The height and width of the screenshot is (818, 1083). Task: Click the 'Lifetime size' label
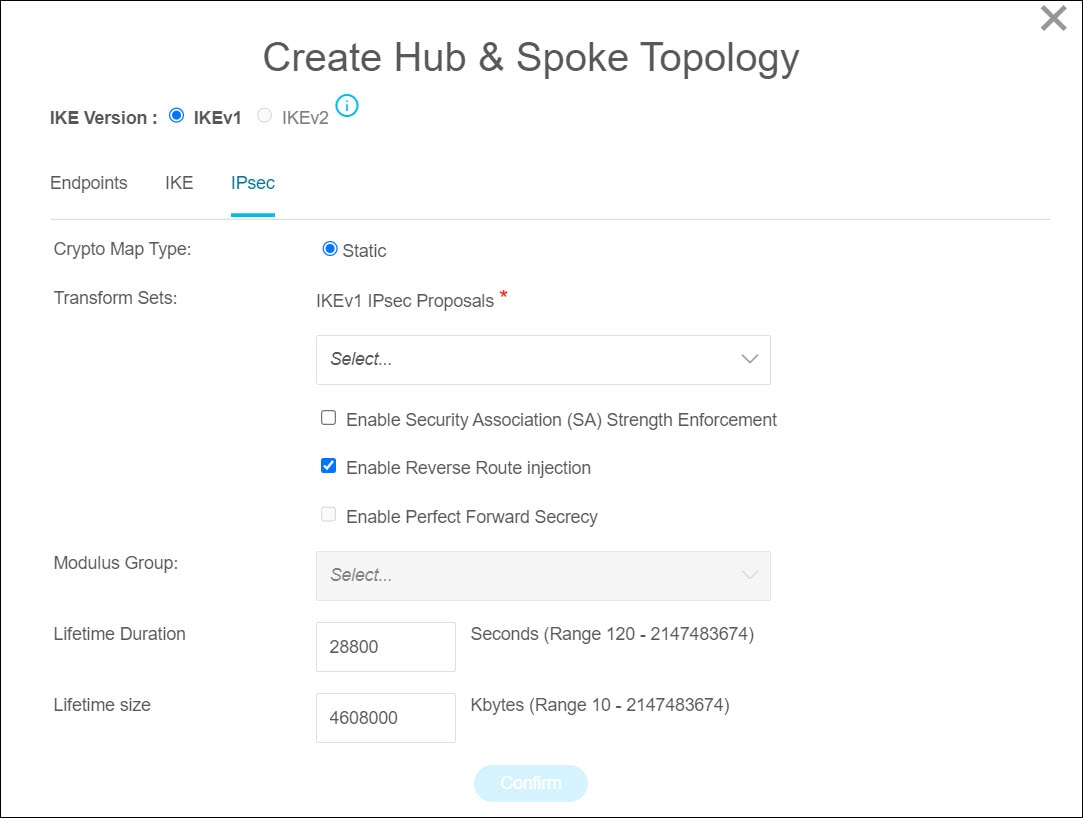tap(102, 705)
